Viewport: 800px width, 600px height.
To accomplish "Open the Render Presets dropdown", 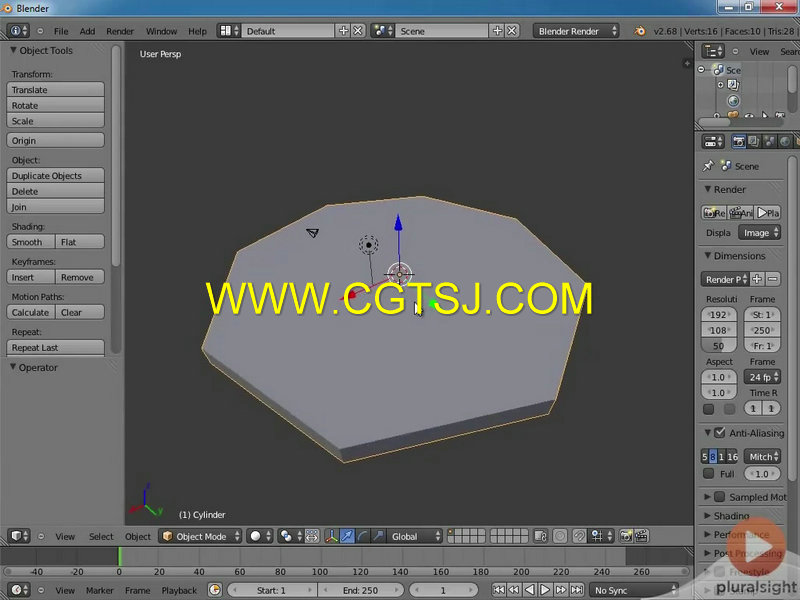I will (x=724, y=279).
